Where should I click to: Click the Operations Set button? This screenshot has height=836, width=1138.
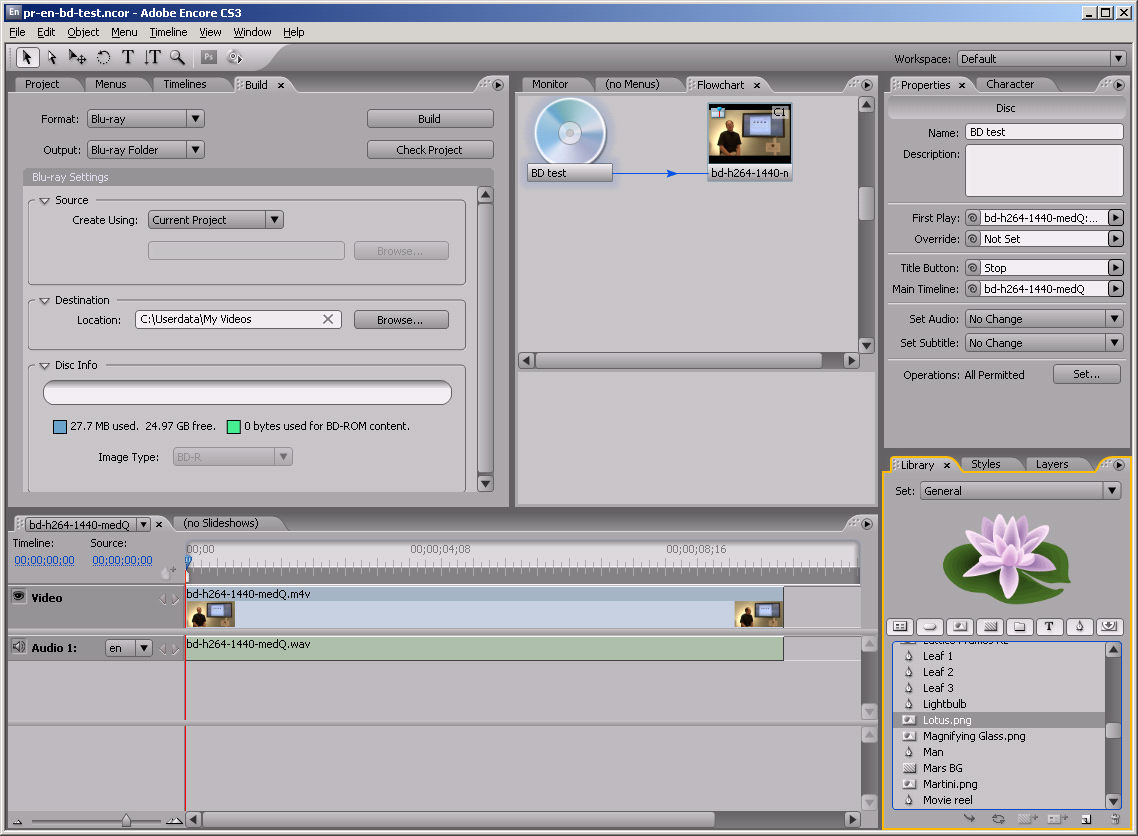coord(1086,374)
